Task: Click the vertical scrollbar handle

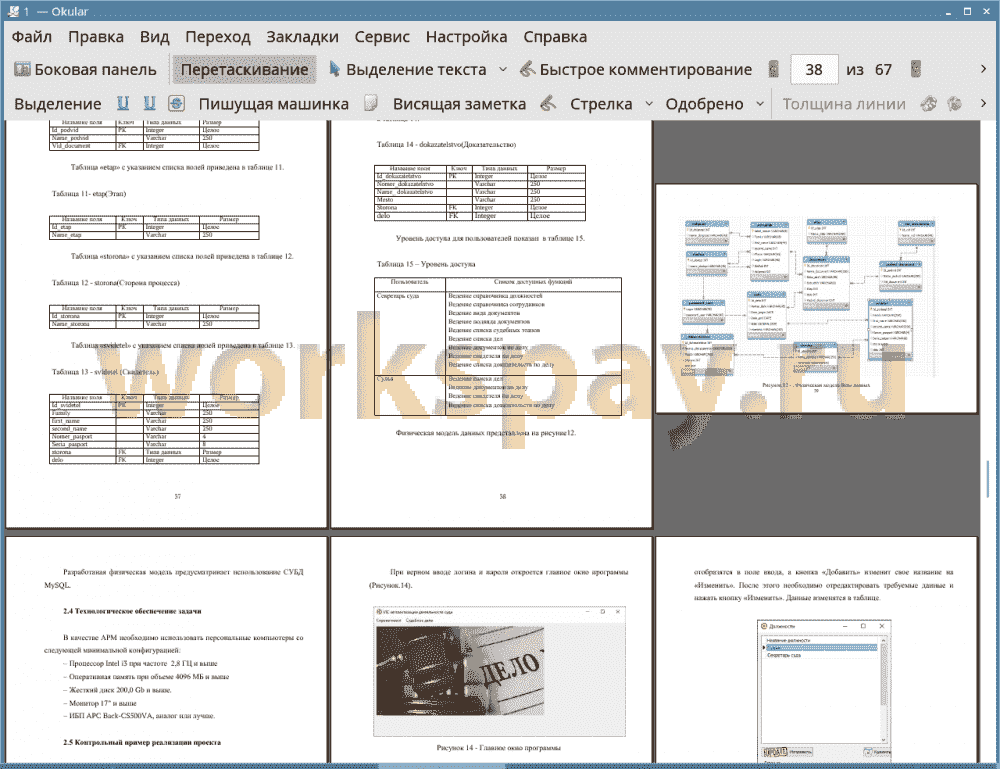Action: pyautogui.click(x=988, y=478)
